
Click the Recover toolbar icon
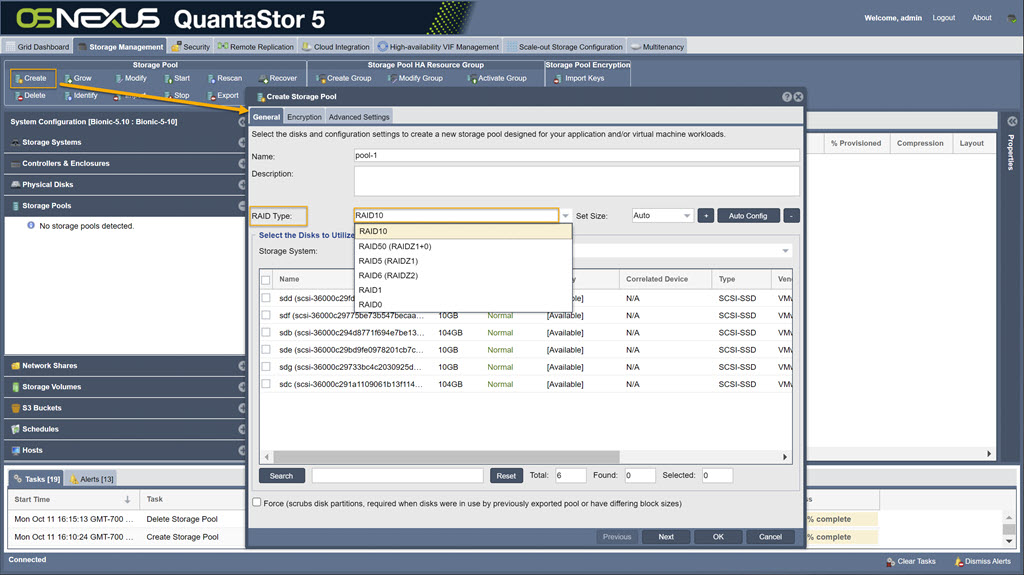(x=263, y=78)
